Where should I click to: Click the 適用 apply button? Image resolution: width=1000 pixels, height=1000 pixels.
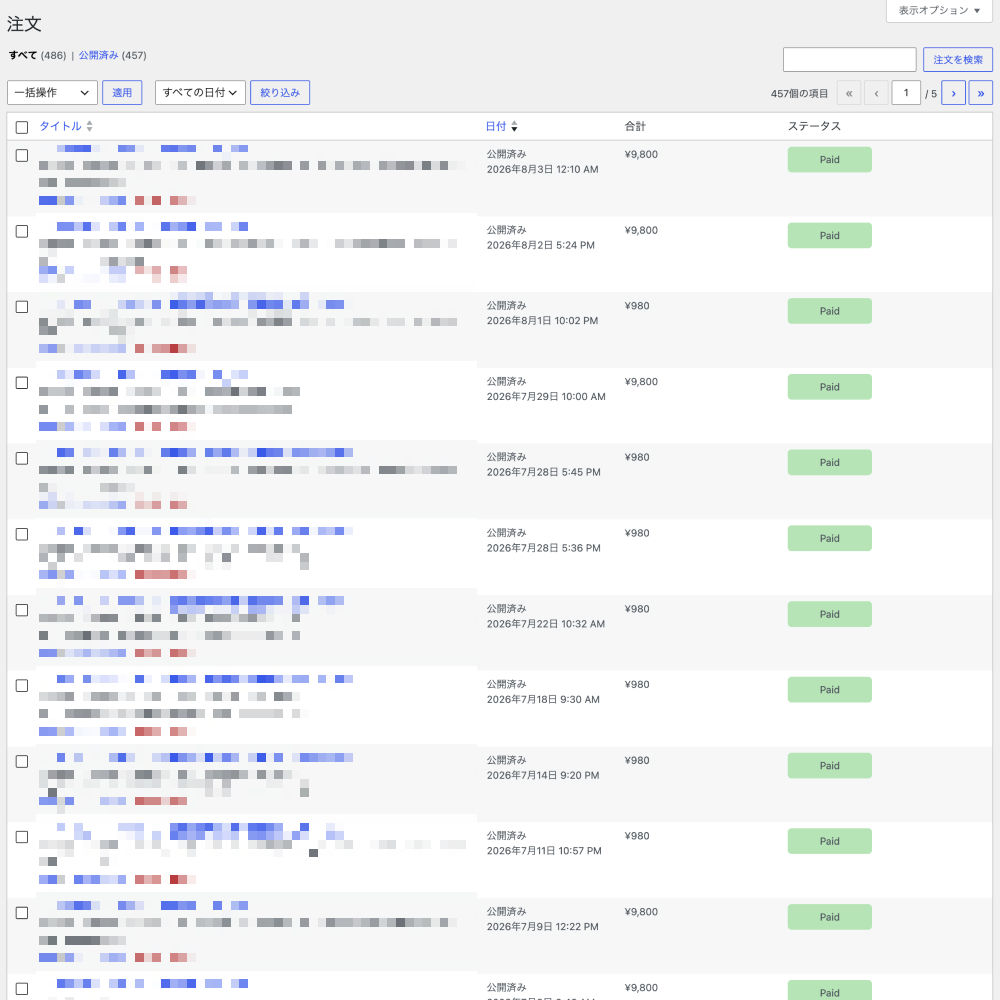pyautogui.click(x=122, y=92)
